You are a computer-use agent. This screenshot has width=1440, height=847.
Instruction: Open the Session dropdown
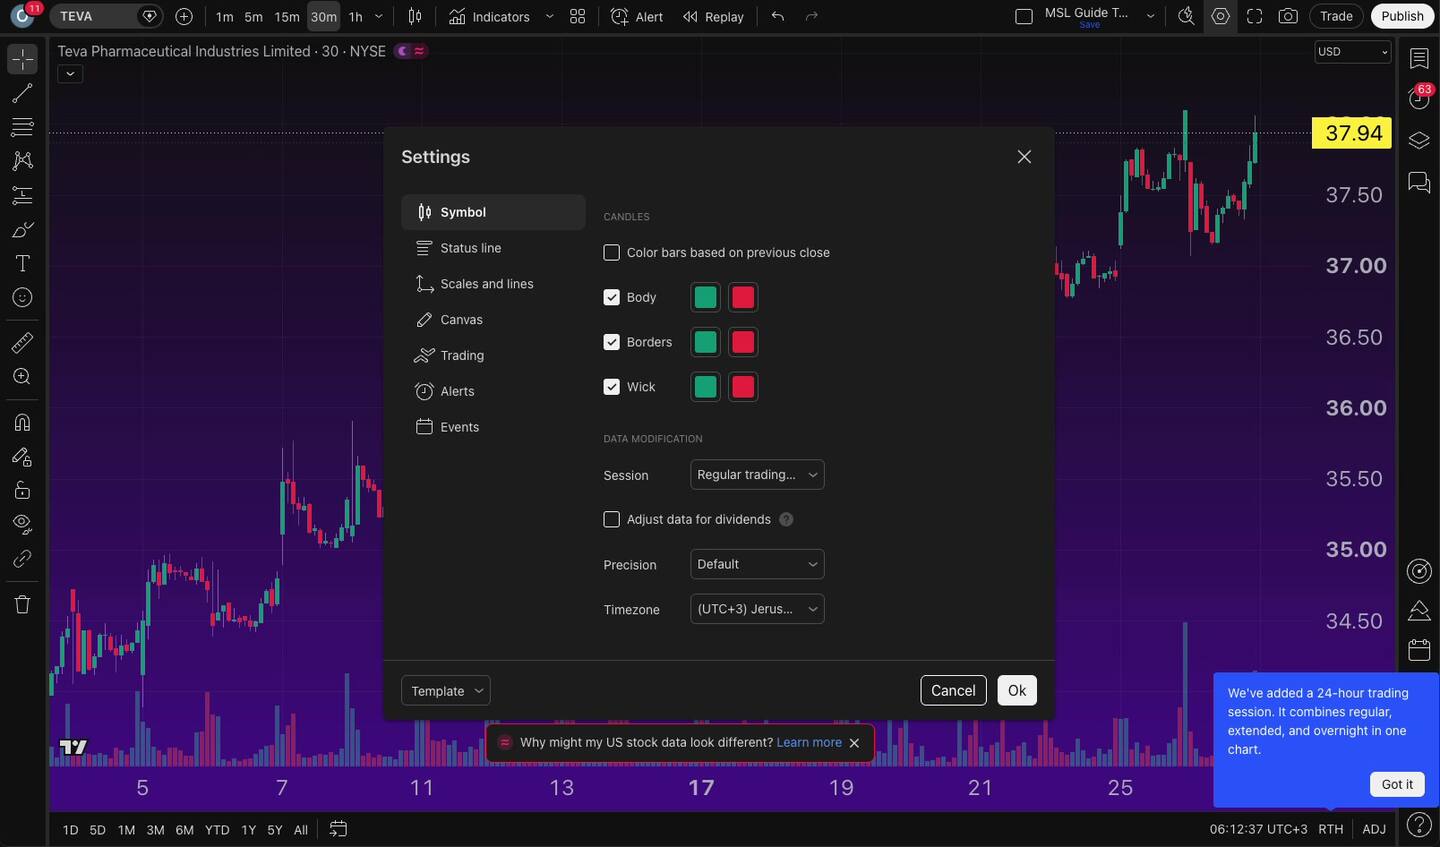[x=757, y=475]
